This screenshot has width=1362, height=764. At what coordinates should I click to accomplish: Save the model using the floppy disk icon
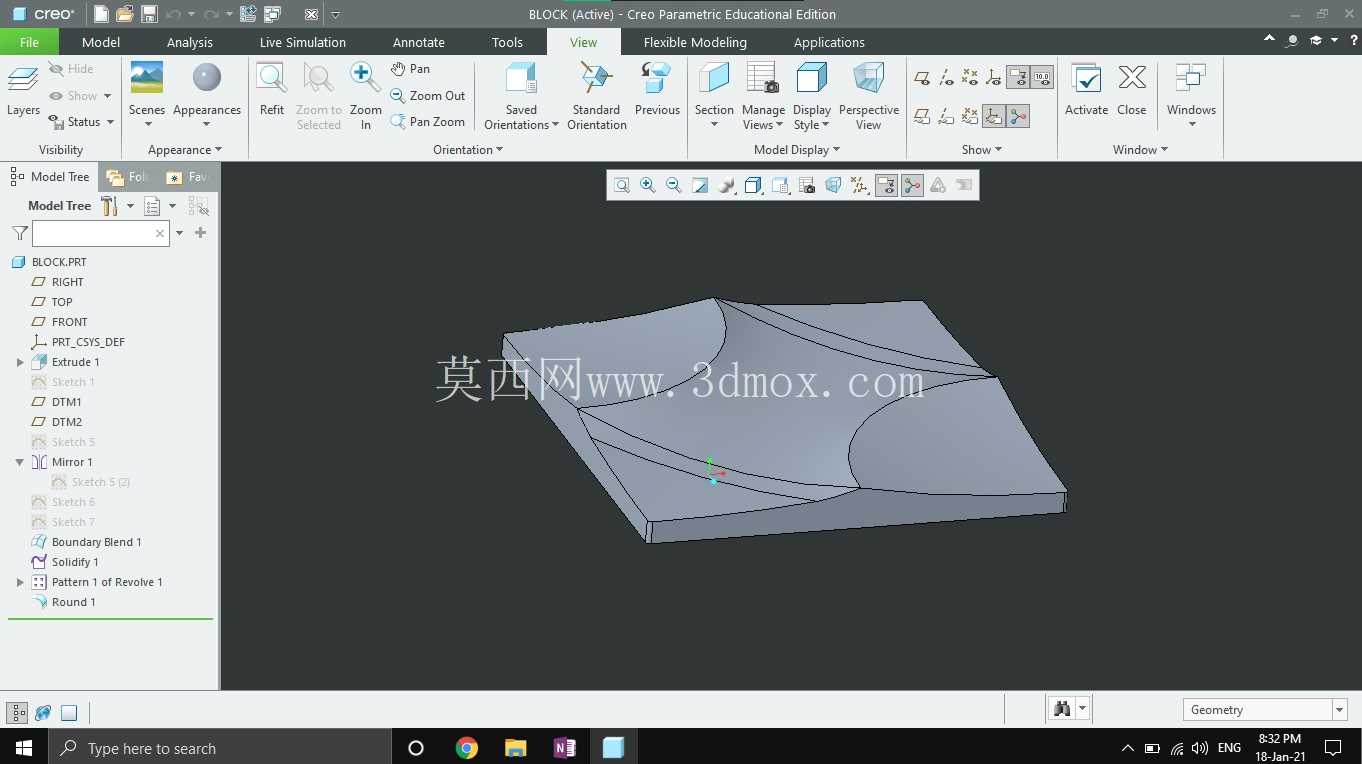pyautogui.click(x=149, y=14)
